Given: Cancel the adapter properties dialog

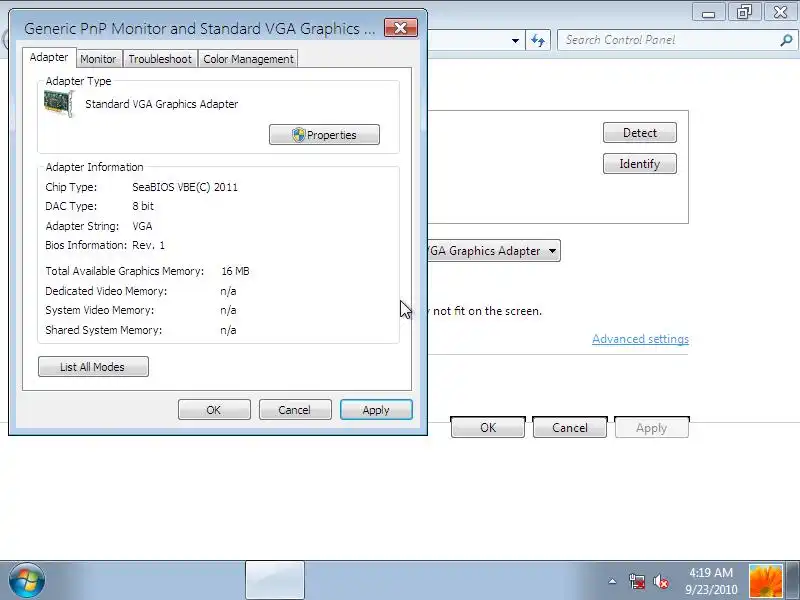Looking at the screenshot, I should click(x=295, y=410).
